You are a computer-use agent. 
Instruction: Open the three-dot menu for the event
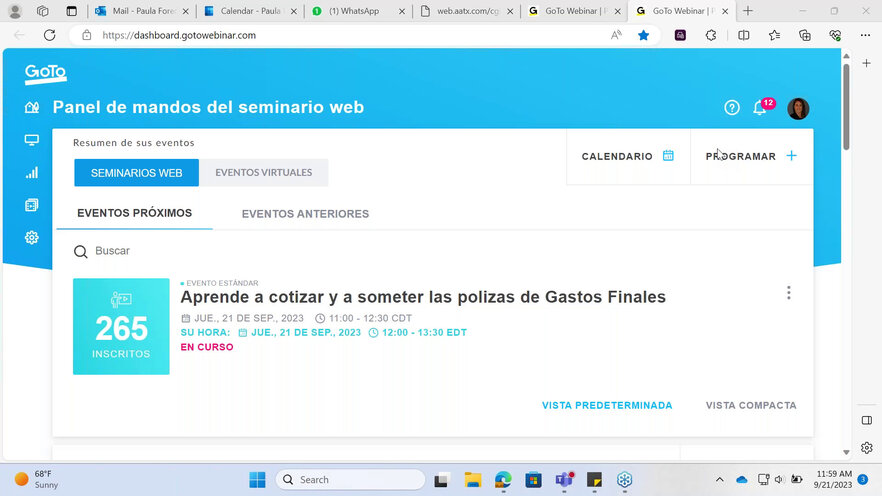[789, 292]
